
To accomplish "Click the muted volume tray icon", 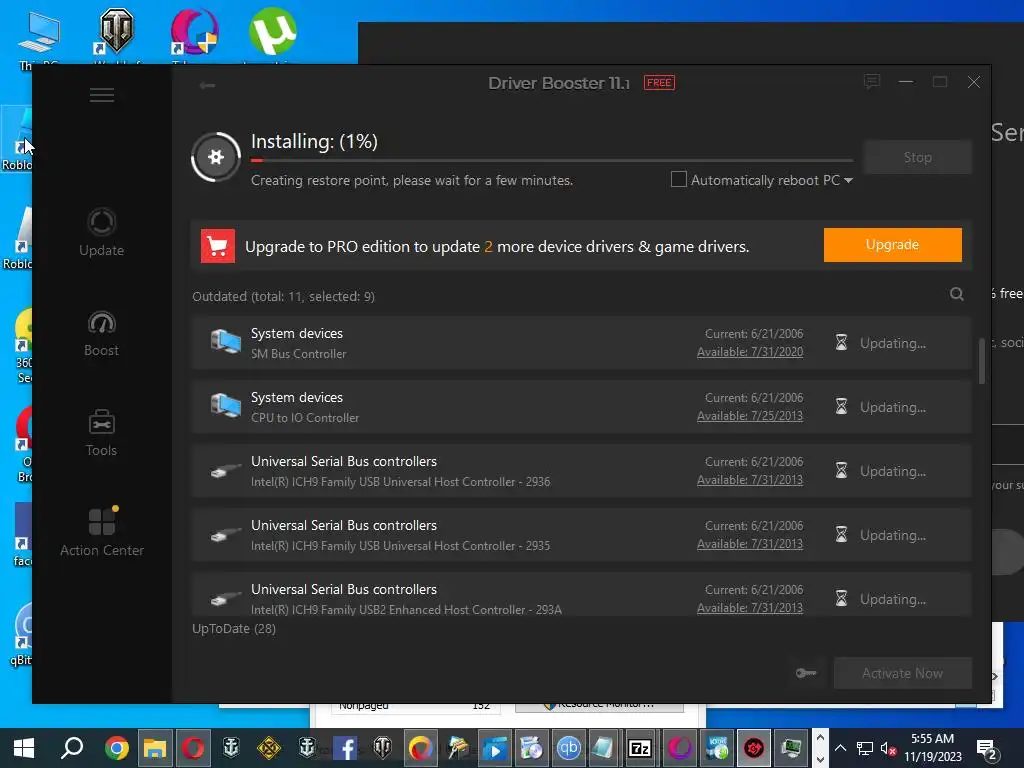I will point(888,748).
